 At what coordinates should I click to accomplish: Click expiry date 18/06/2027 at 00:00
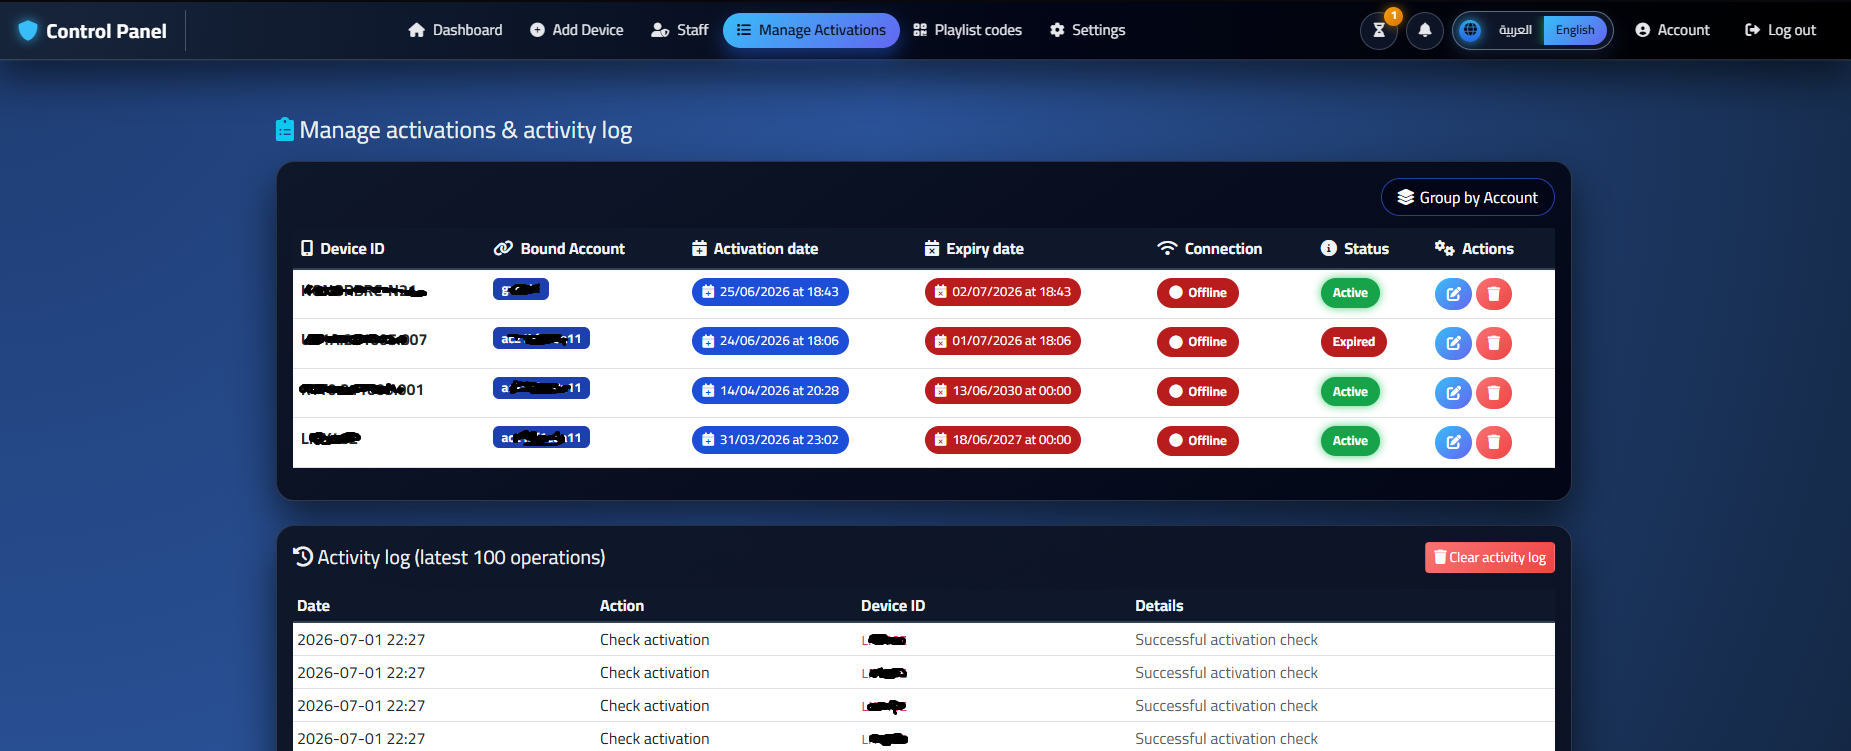click(1003, 440)
